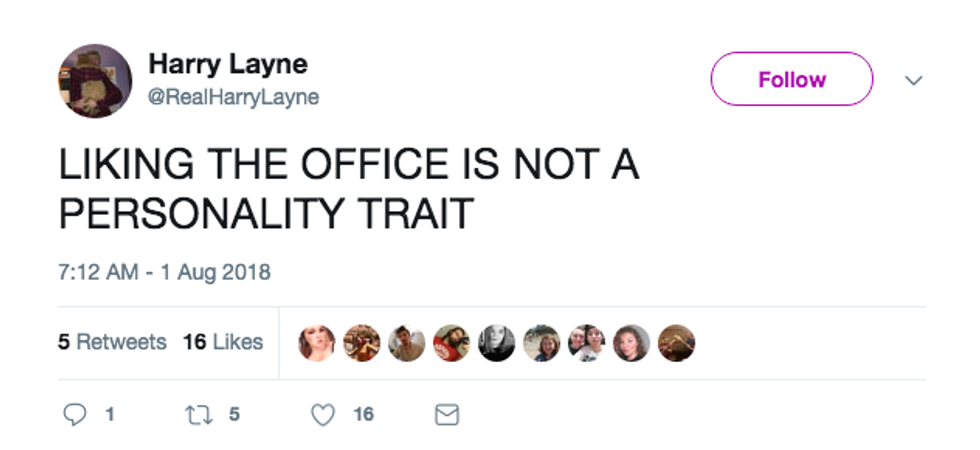980x450 pixels.
Task: Open the 7:12 AM - 1 Aug 2018 timestamp
Action: pos(165,271)
